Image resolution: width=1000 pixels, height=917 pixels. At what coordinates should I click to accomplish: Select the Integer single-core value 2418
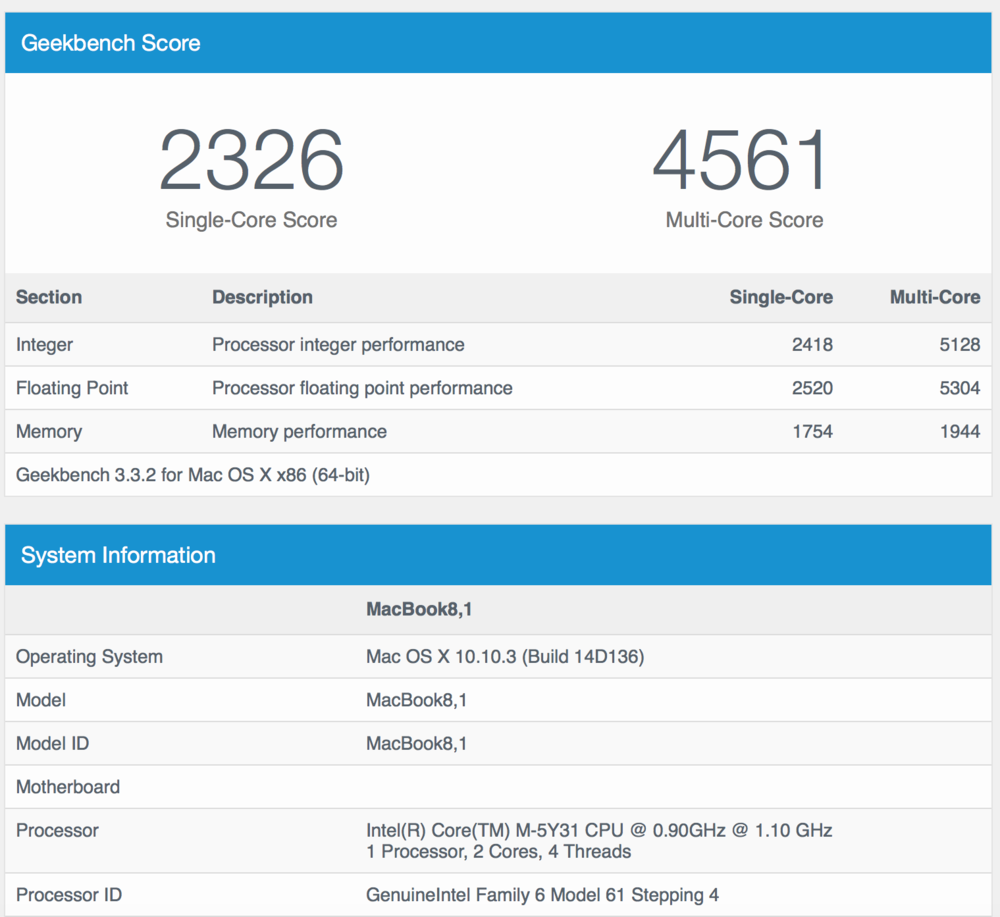point(812,345)
